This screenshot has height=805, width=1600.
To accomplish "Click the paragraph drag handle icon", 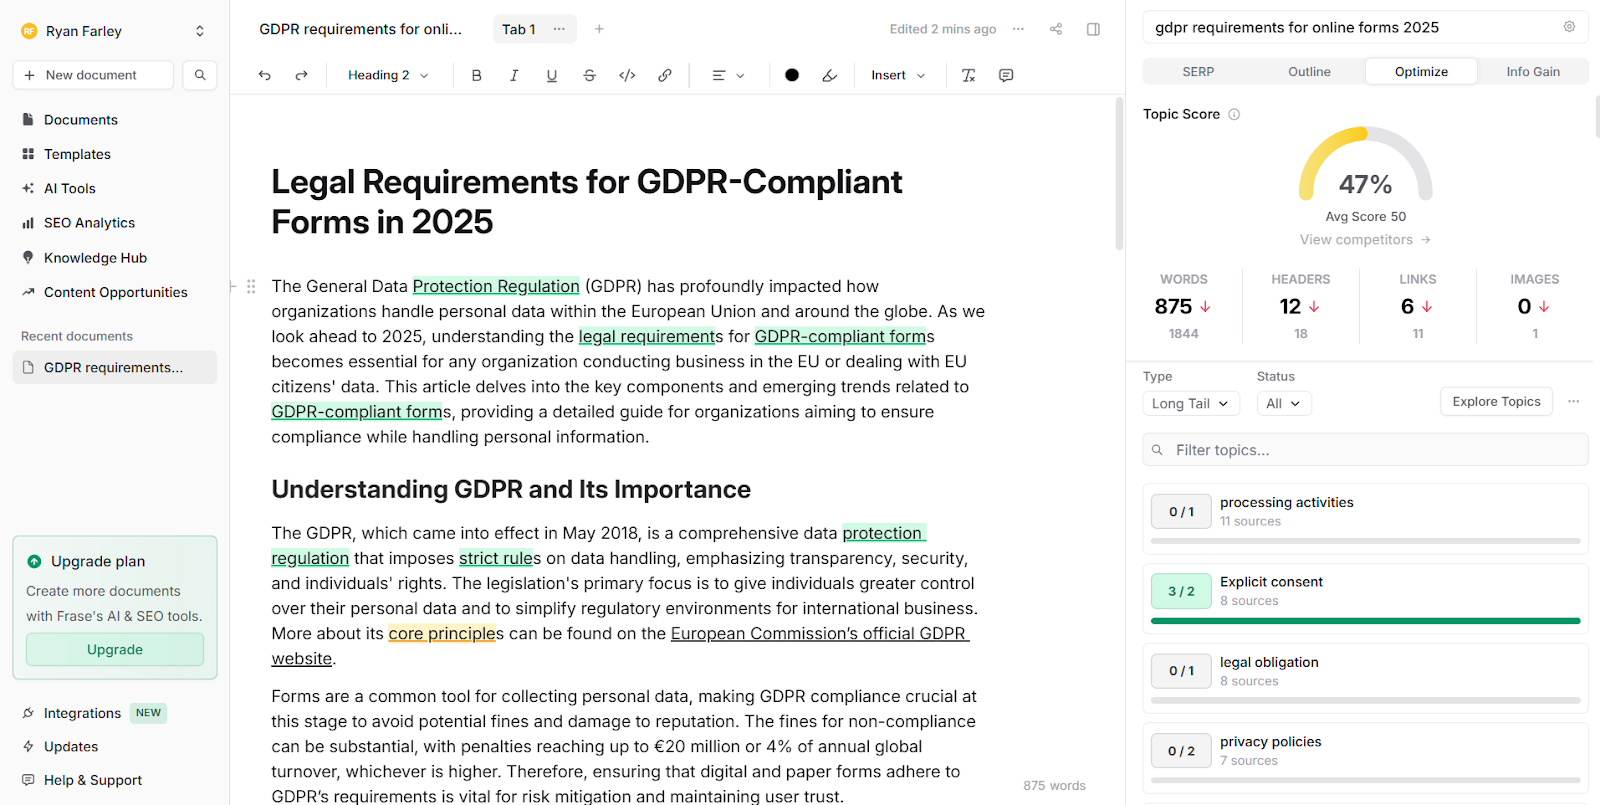I will pos(251,286).
